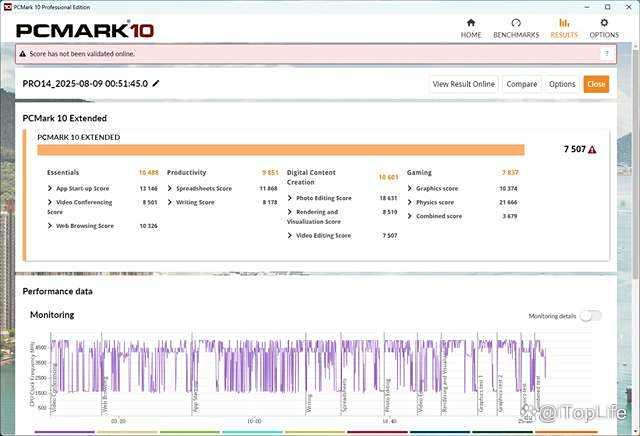This screenshot has height=436, width=640.
Task: Click the Compare button
Action: pyautogui.click(x=522, y=84)
